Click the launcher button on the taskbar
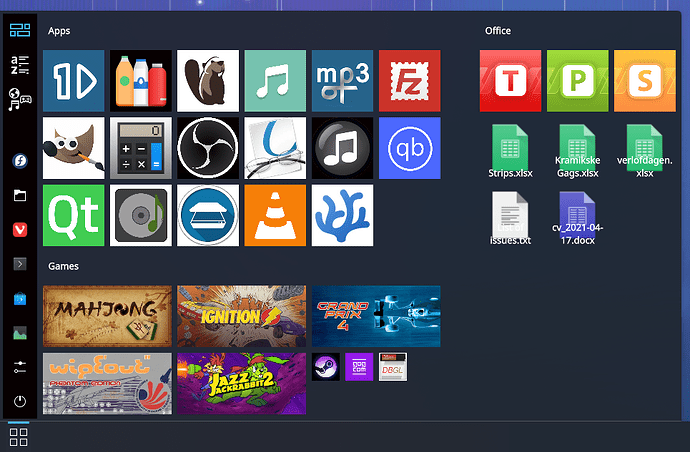Screen dimensions: 690x452 pos(19,437)
